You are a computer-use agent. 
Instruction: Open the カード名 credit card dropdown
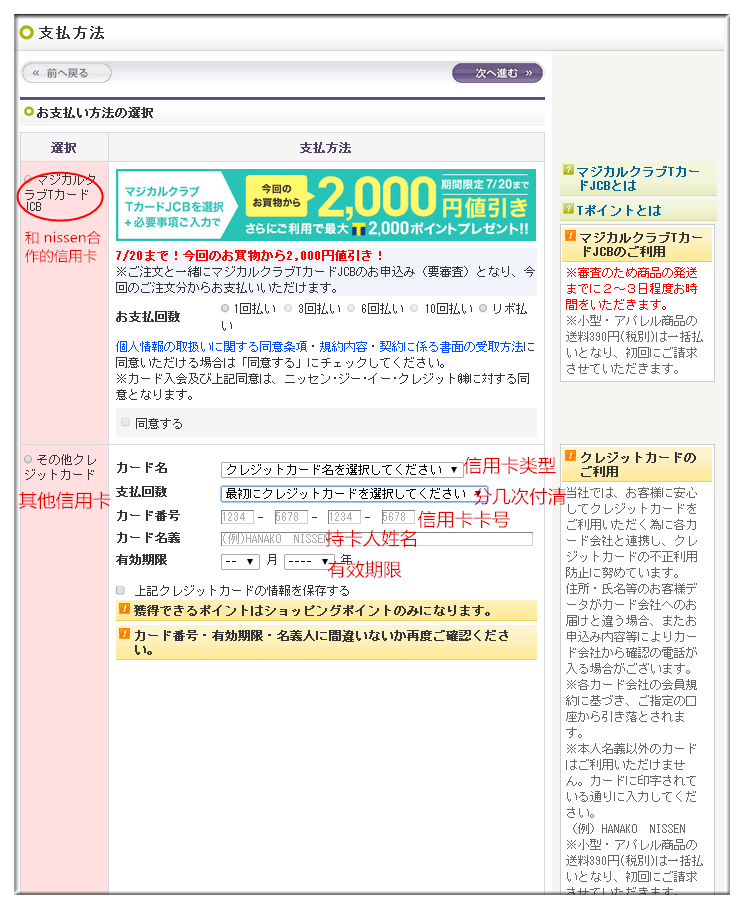[341, 469]
